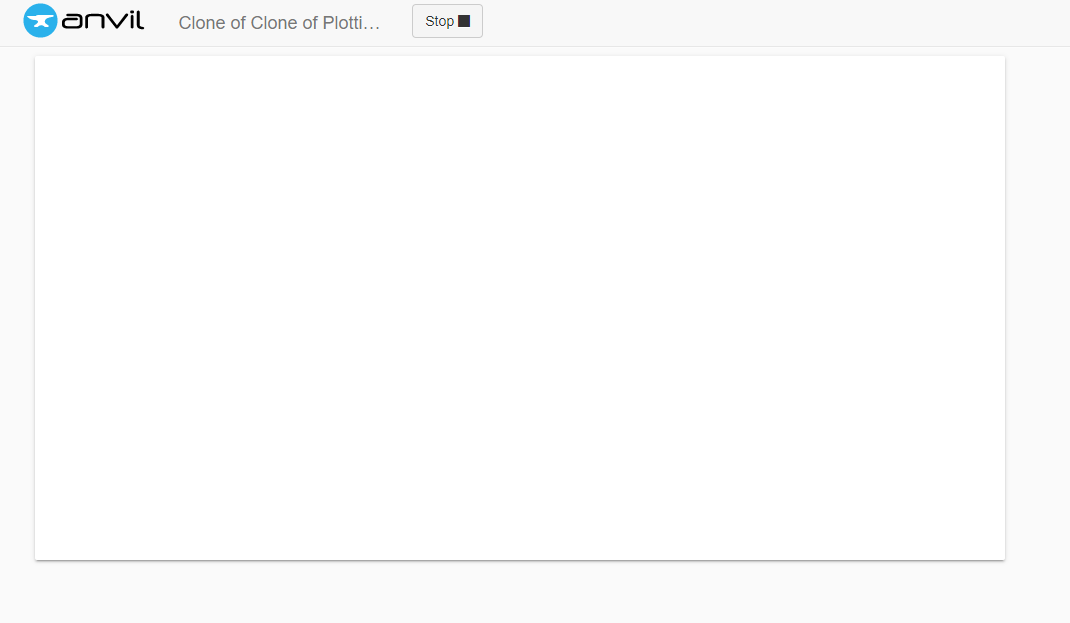Click the 'anvil' wordmark text
The width and height of the screenshot is (1070, 623).
[x=103, y=20]
